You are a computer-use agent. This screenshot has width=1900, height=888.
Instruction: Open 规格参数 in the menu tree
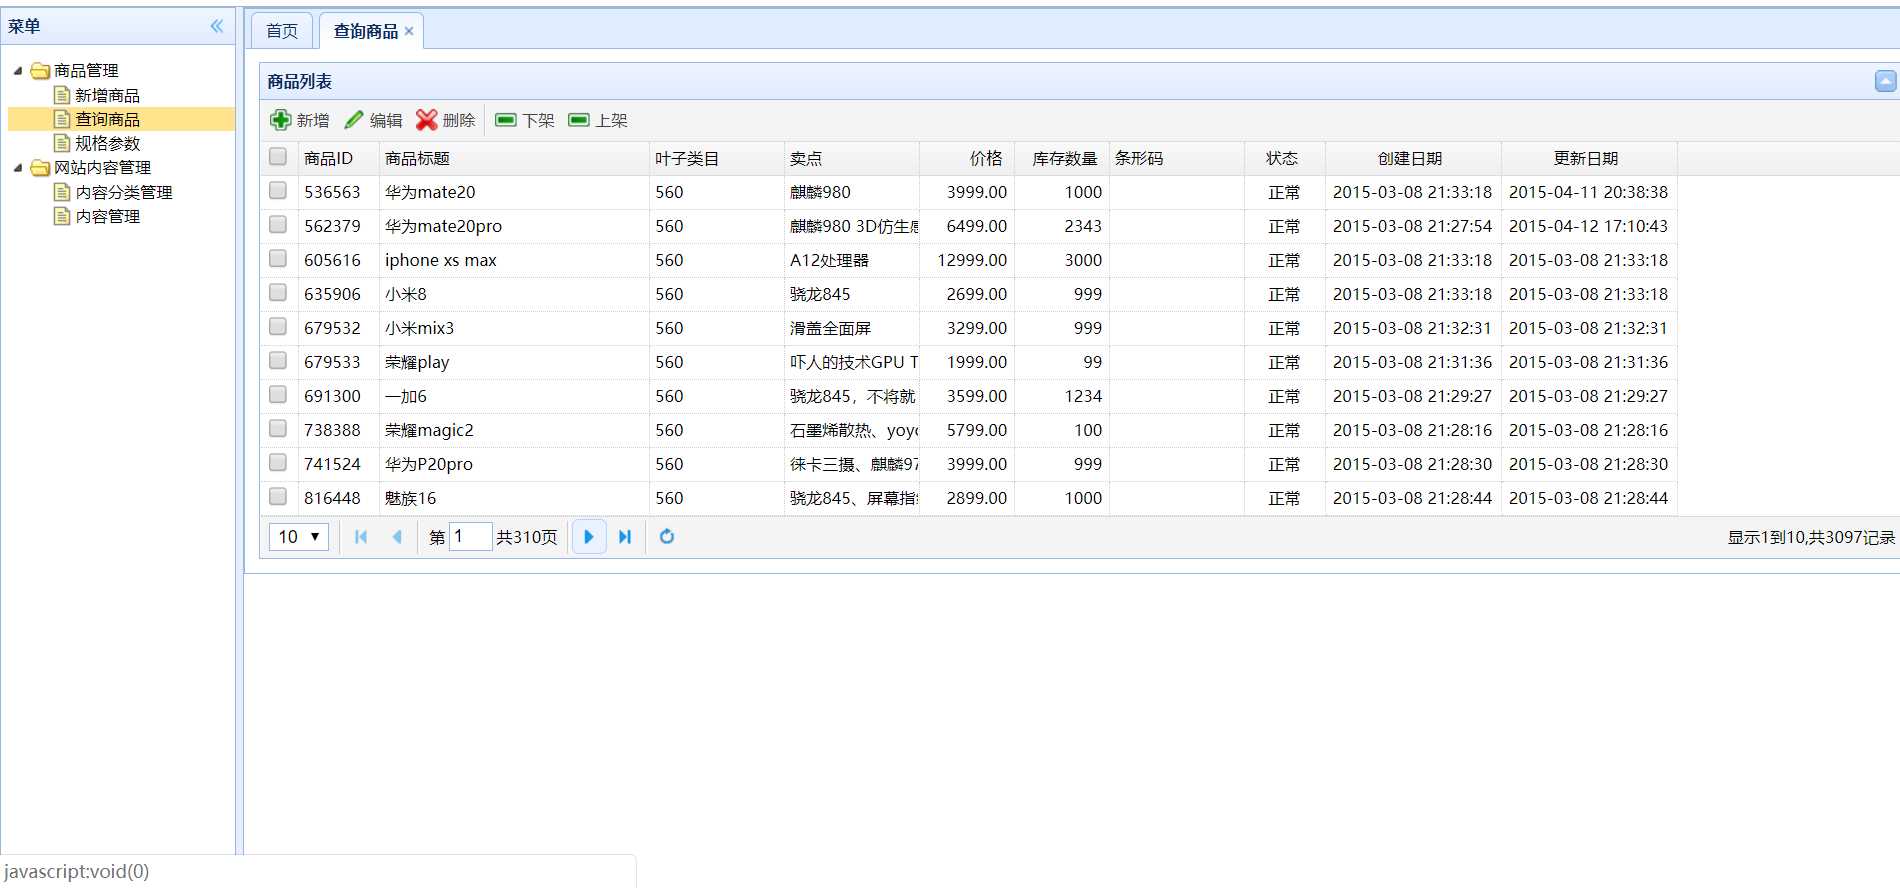pos(108,143)
